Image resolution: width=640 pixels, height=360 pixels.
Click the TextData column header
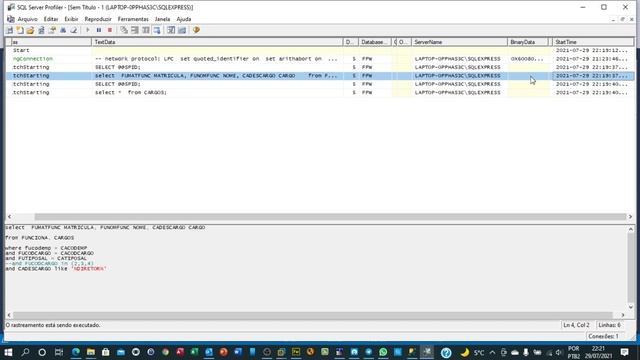[x=217, y=42]
